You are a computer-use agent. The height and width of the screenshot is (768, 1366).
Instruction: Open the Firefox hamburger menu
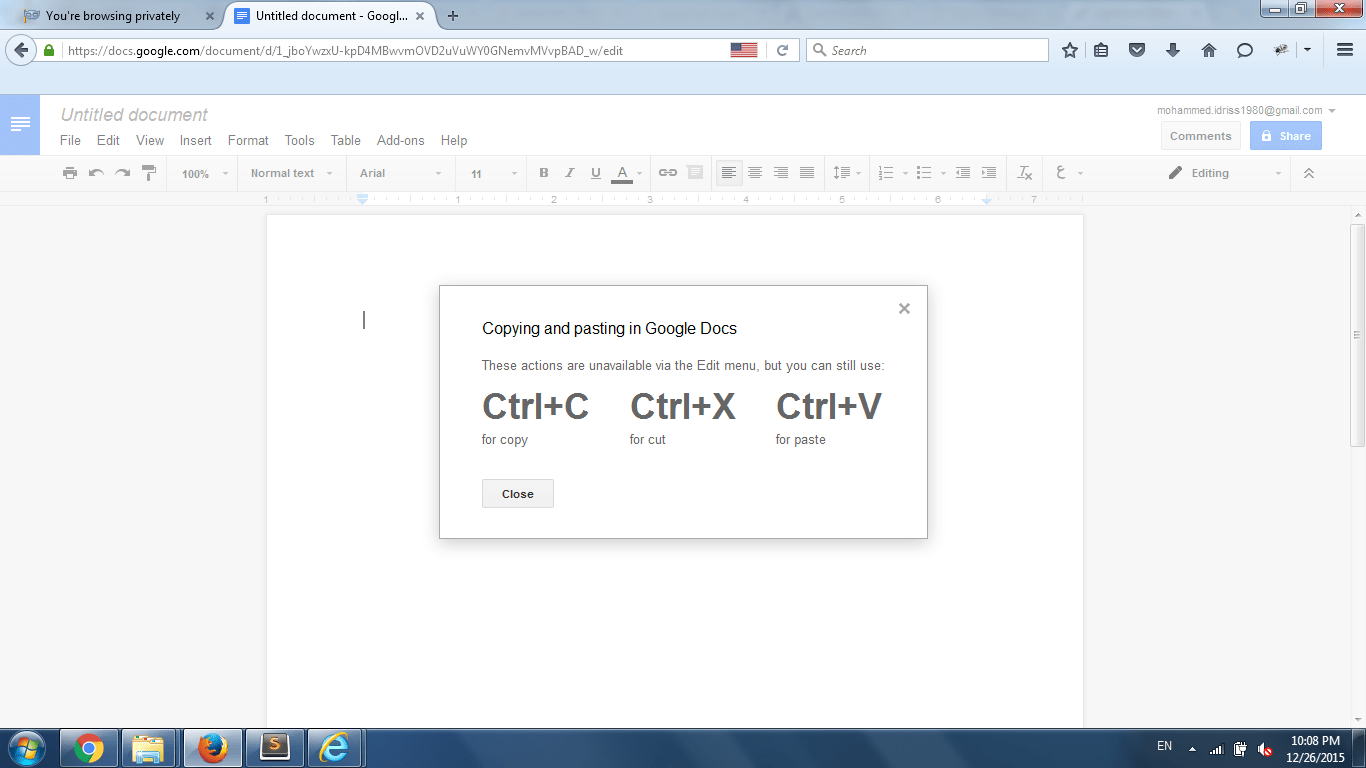pos(1345,50)
